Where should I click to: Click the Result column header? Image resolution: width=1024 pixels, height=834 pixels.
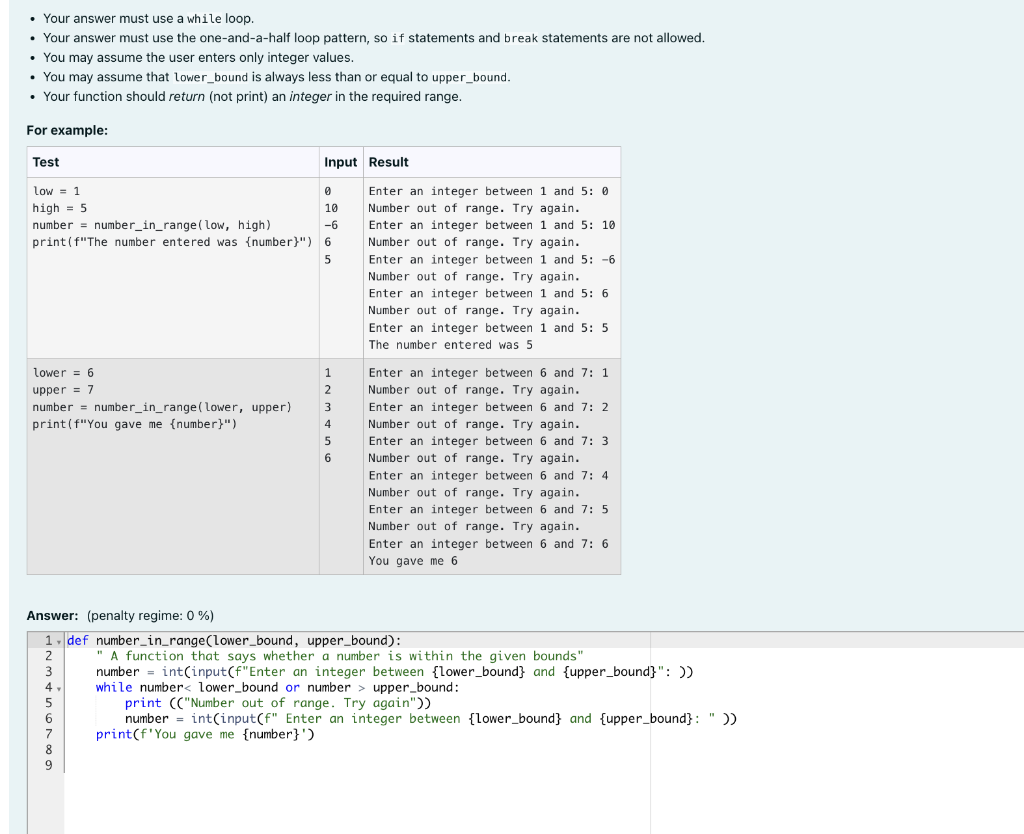click(388, 162)
